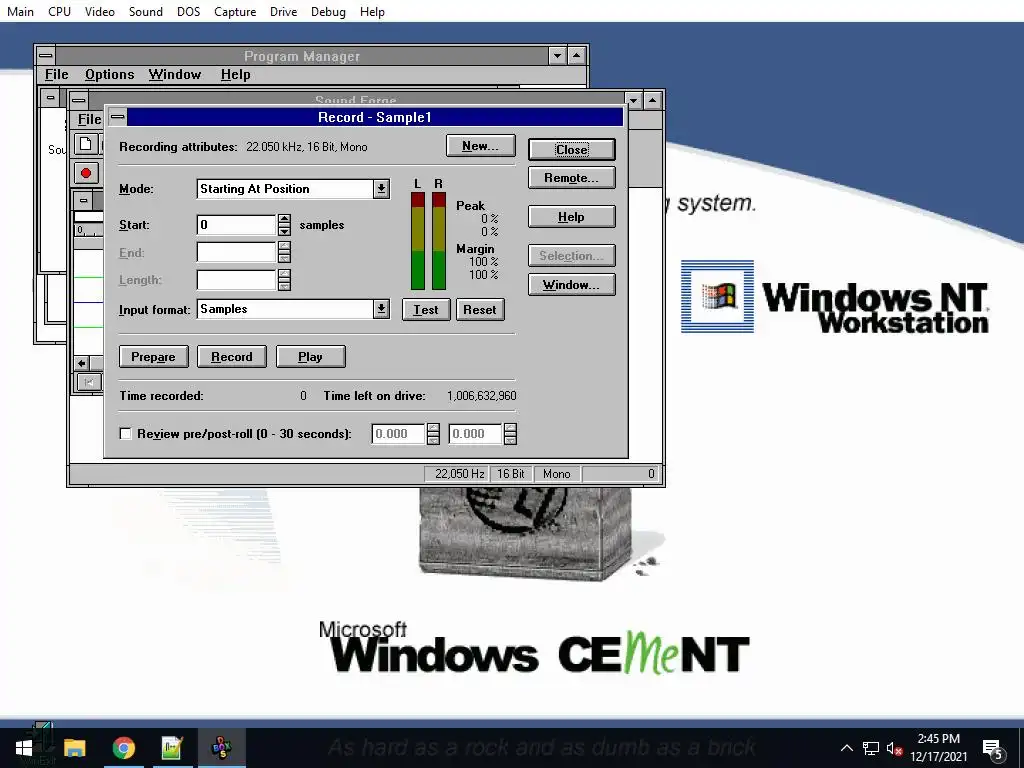Open File menu in Program Manager
1024x768 pixels.
tap(57, 74)
